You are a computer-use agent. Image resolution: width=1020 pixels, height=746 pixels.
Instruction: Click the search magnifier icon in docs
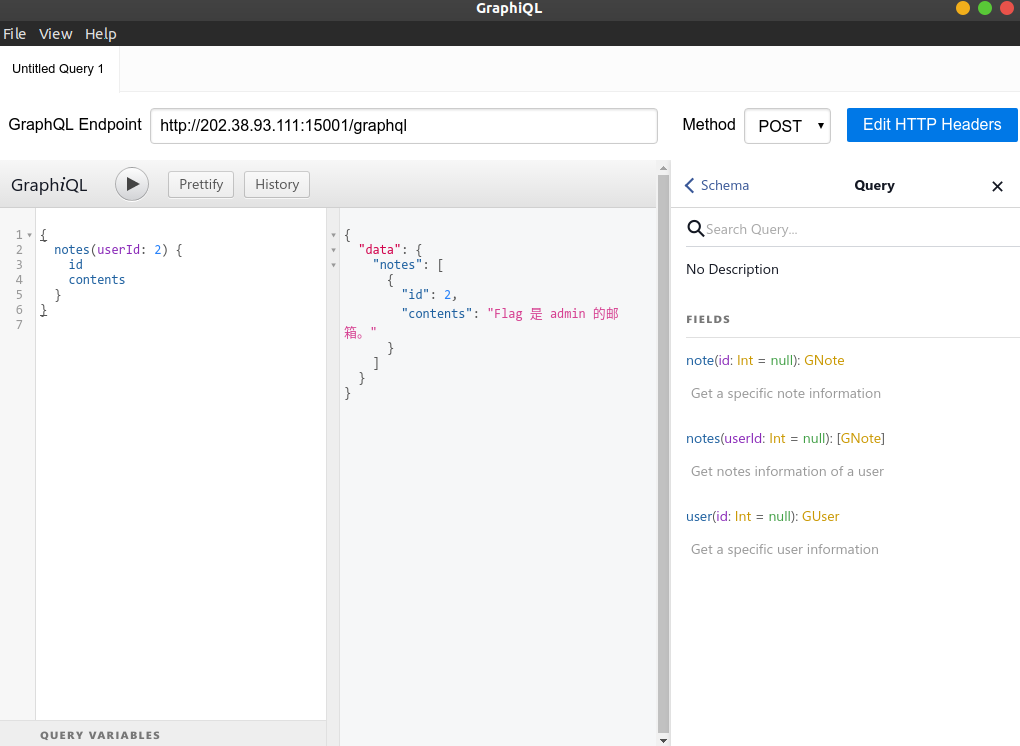pos(695,229)
